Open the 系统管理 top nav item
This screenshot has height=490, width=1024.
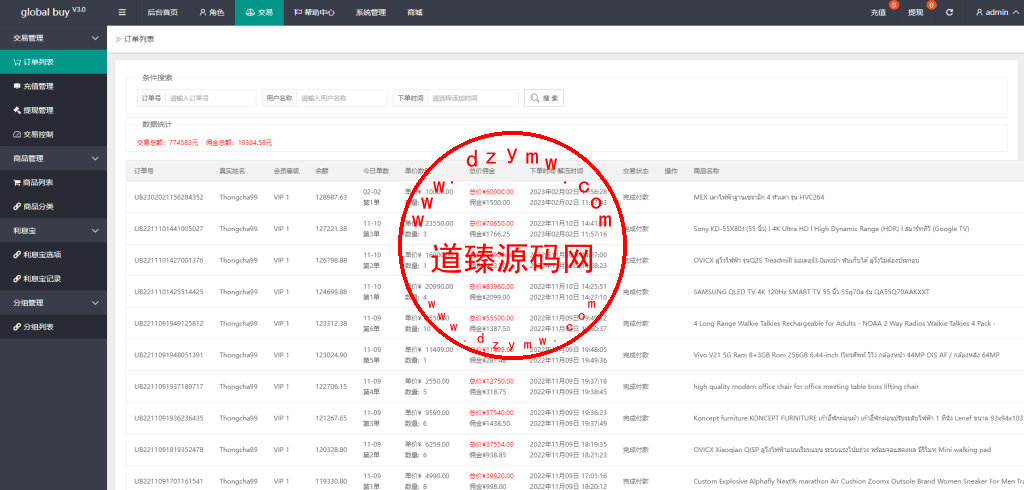(x=370, y=12)
